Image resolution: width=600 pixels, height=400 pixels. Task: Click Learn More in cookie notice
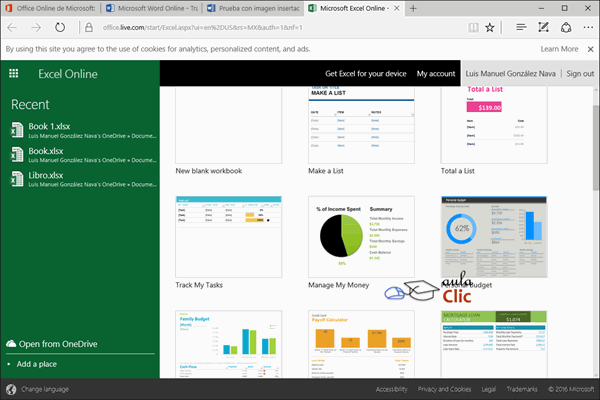click(559, 49)
